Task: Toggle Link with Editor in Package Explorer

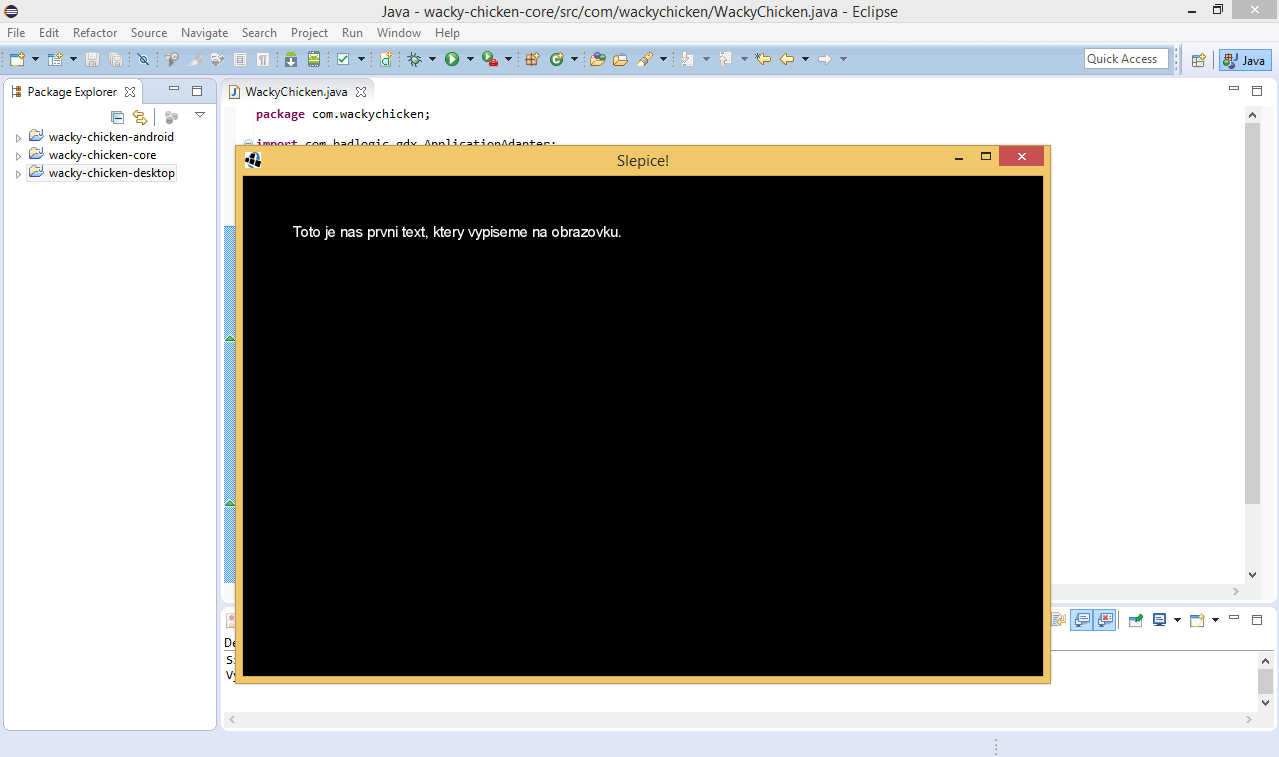Action: click(x=140, y=117)
